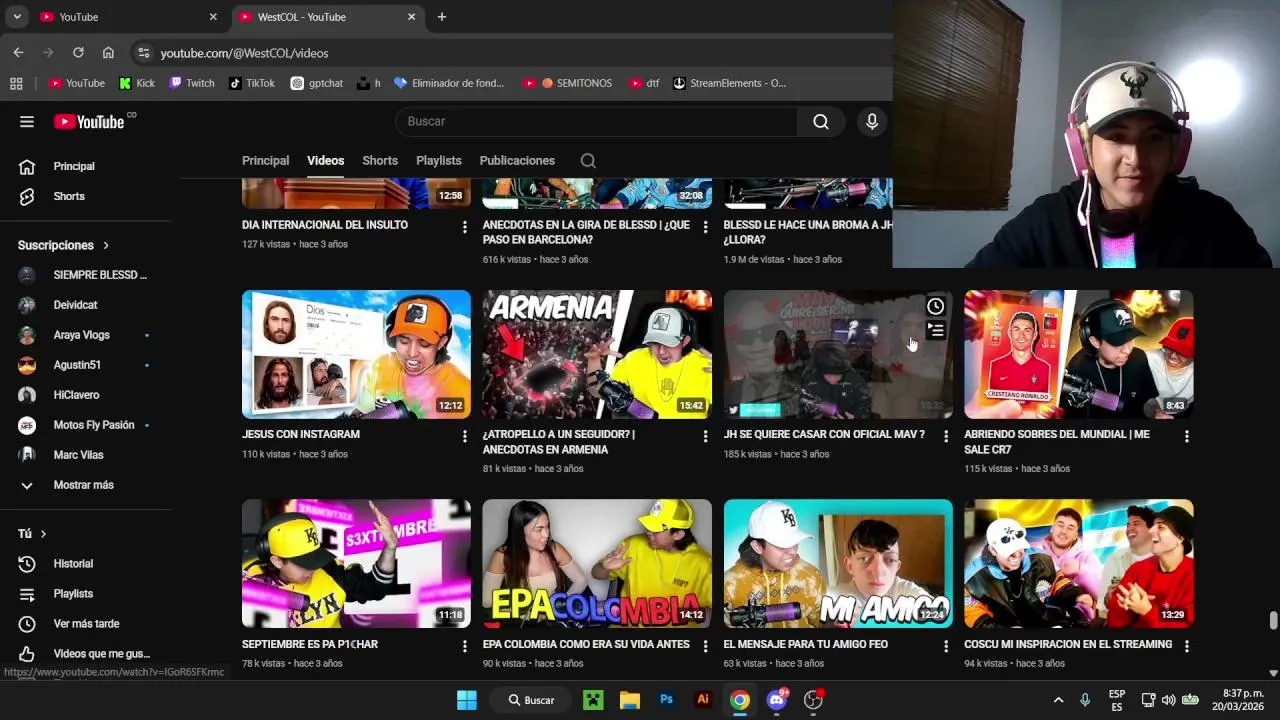Open the TikTok bookmark
The width and height of the screenshot is (1280, 720).
point(252,83)
